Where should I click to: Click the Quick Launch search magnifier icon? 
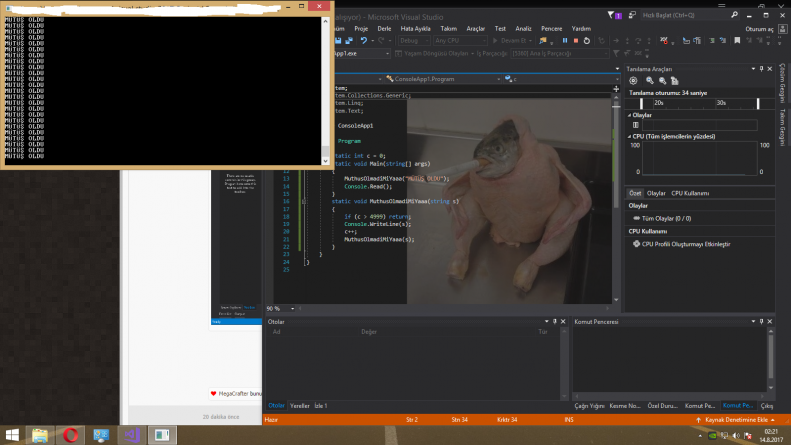click(x=734, y=16)
